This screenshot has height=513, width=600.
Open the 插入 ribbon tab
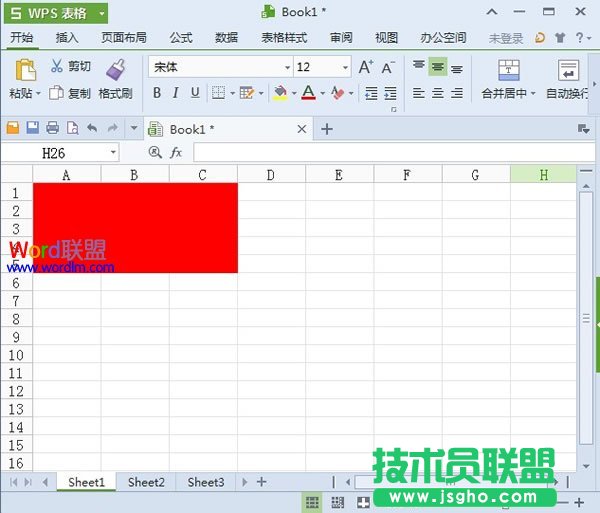click(67, 37)
